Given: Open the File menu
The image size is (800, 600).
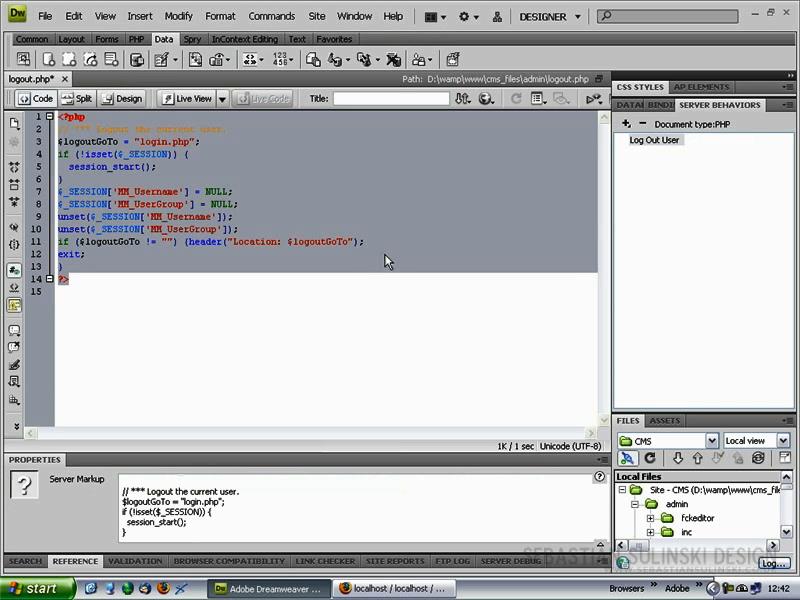Looking at the screenshot, I should tap(45, 16).
